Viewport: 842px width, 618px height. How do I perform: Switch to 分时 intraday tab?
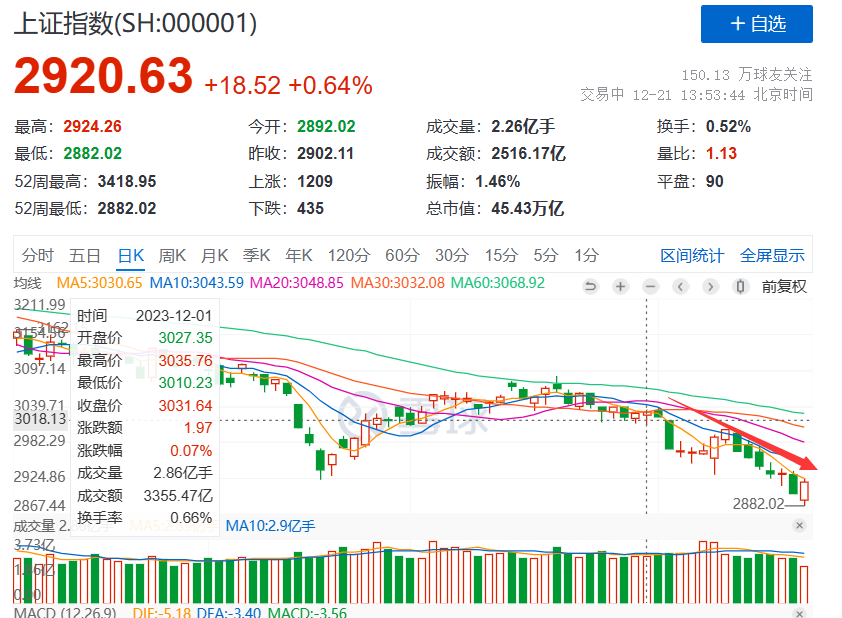[x=38, y=255]
